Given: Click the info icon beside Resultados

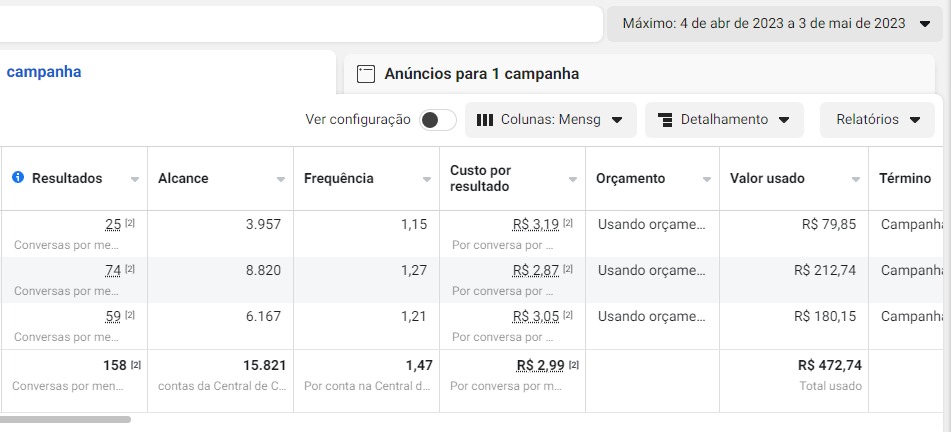Looking at the screenshot, I should click(x=17, y=178).
